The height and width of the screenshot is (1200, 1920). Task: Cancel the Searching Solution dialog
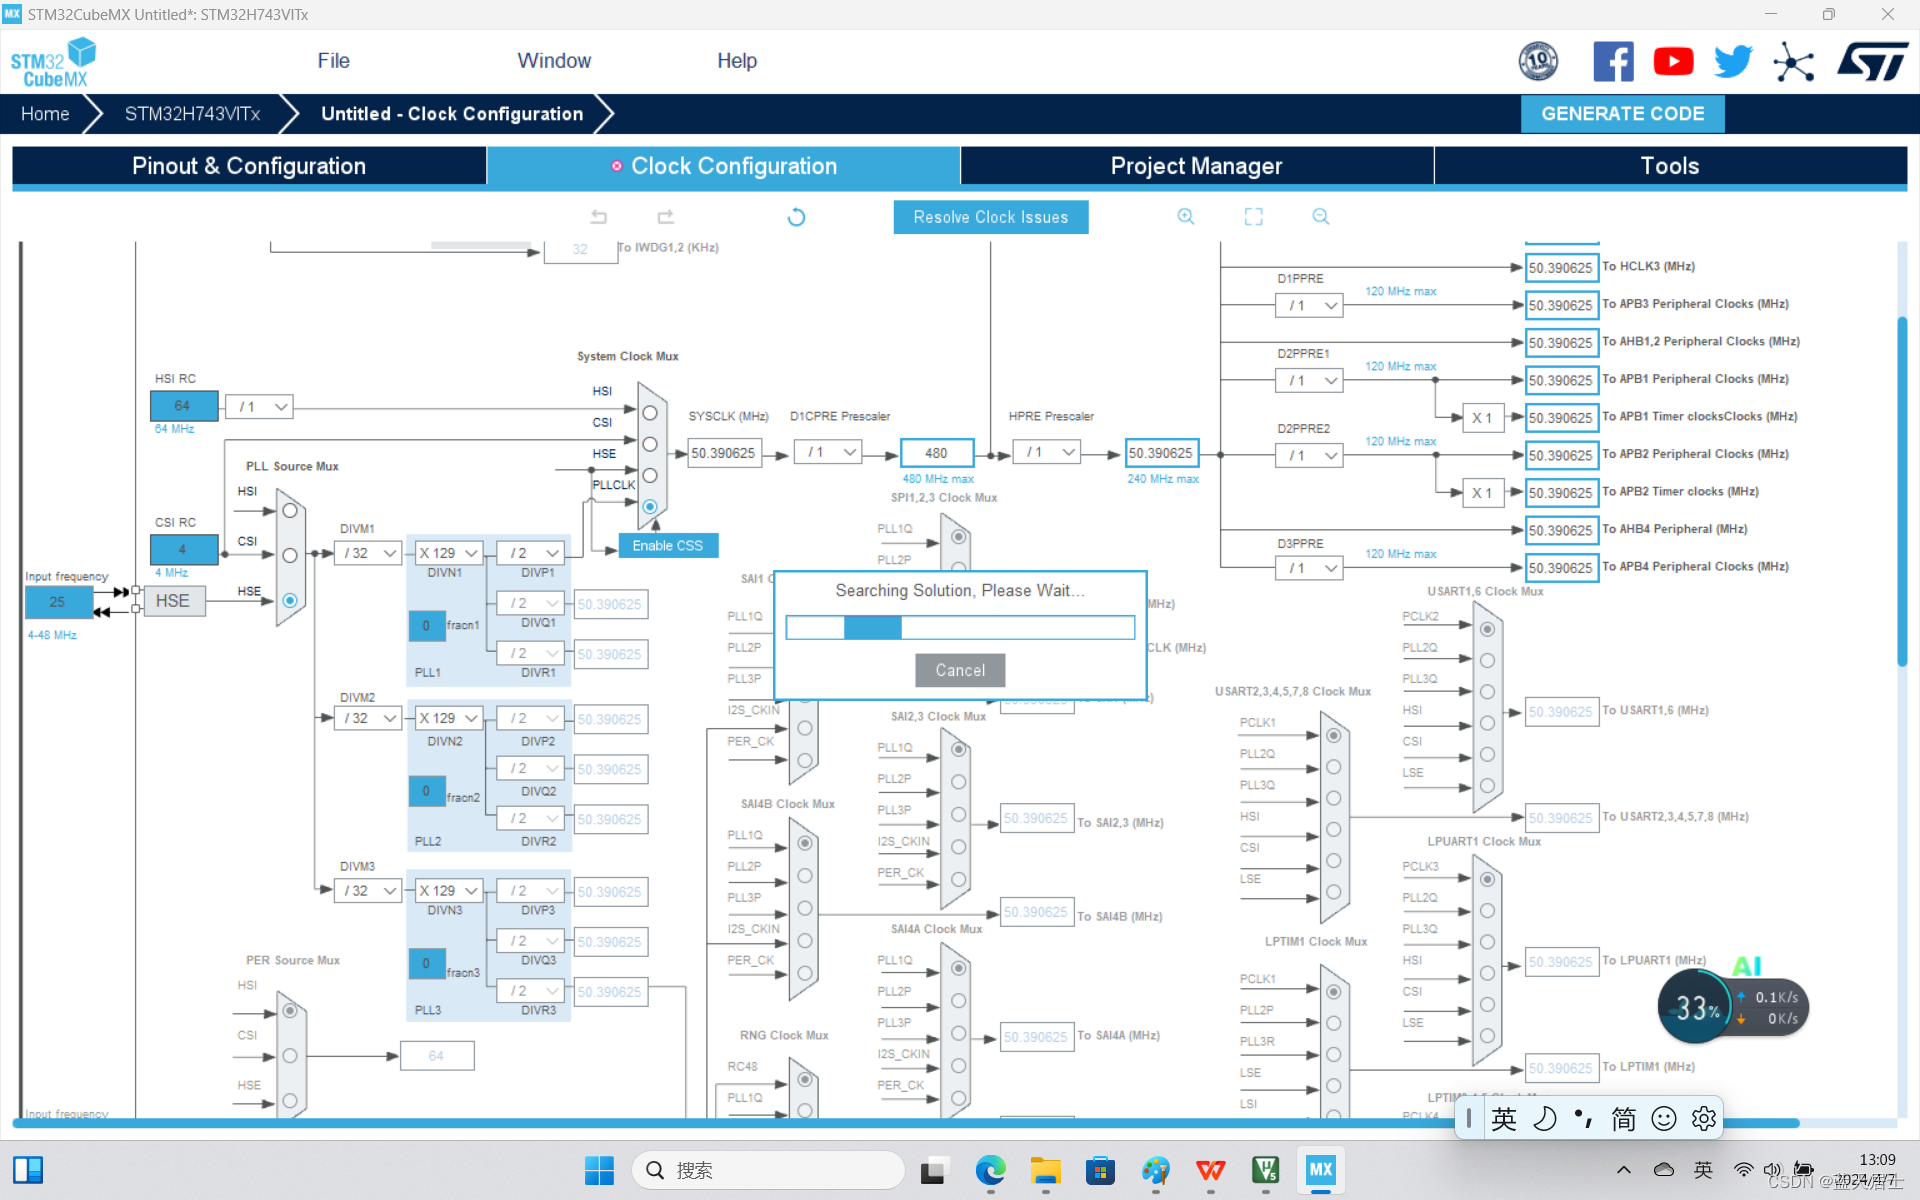coord(959,670)
